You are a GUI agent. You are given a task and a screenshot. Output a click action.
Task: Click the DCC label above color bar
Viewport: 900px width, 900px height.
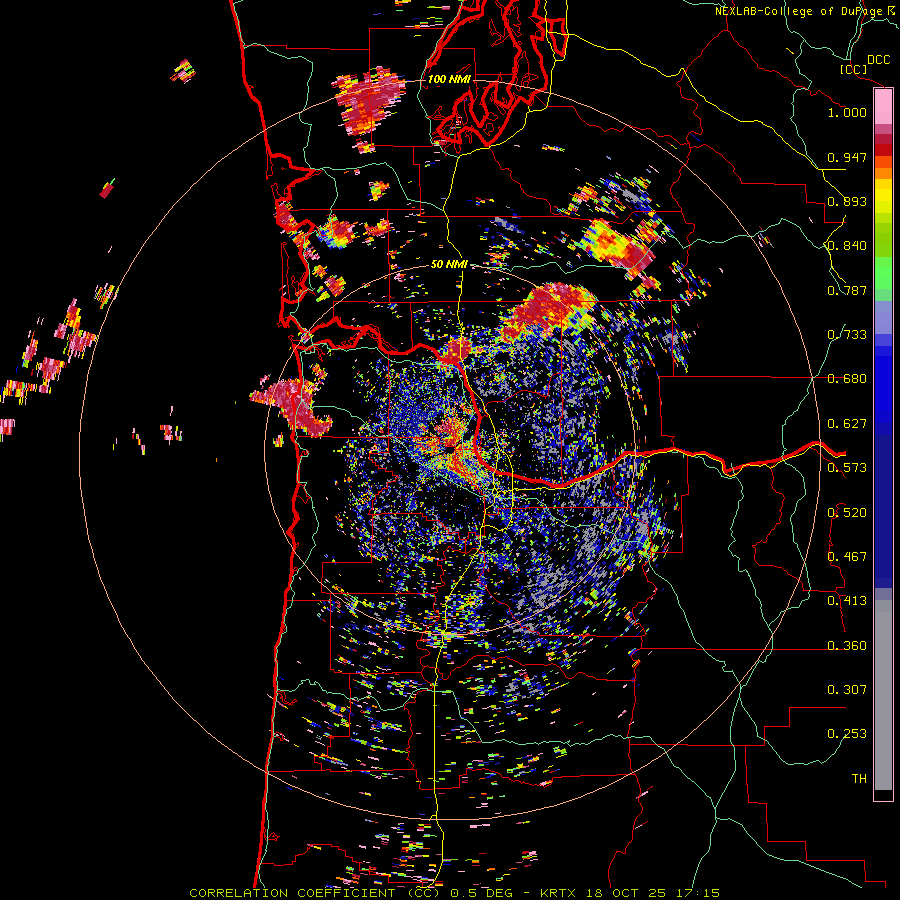tap(878, 60)
